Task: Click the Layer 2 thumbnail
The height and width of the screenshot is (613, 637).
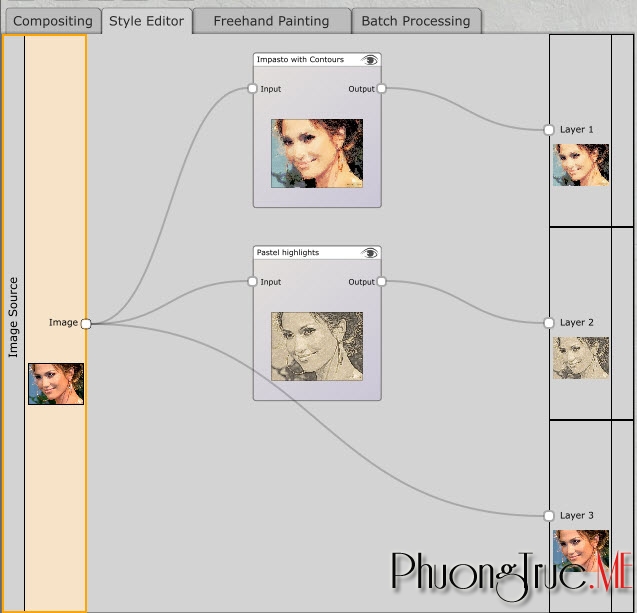Action: (x=581, y=358)
